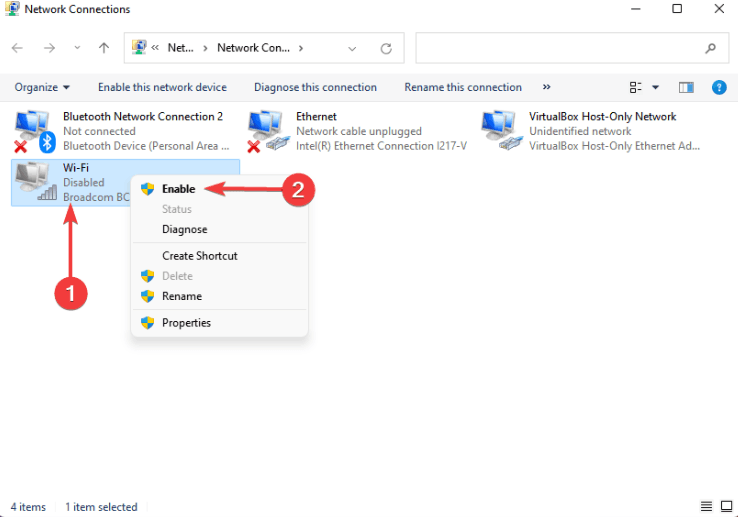Screen dimensions: 738x517
Task: Open recent locations dropdown arrow
Action: point(77,48)
